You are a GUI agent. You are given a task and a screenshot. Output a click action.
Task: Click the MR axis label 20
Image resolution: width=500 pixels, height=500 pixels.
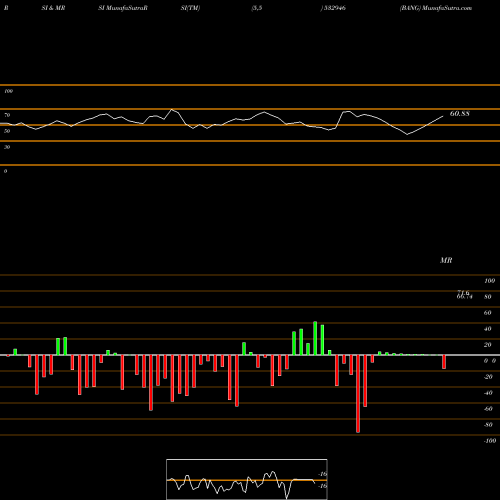coord(487,345)
